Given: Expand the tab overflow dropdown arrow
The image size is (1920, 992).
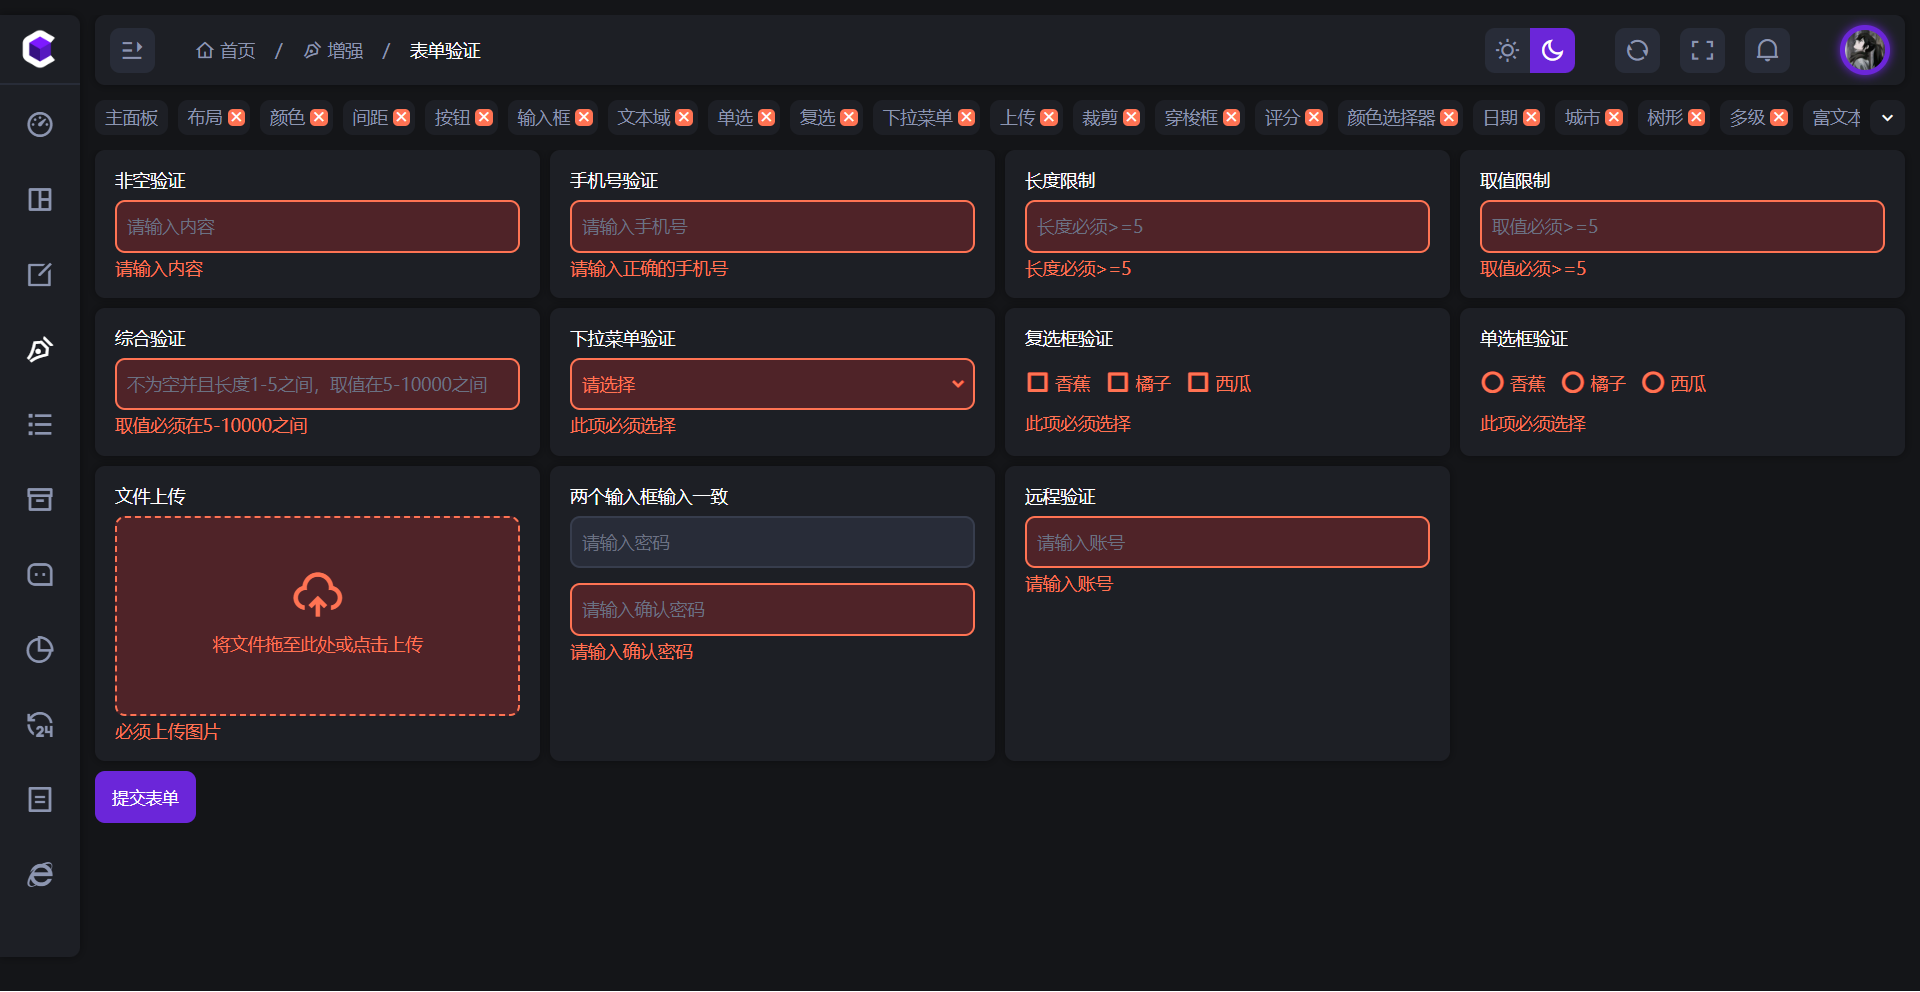Looking at the screenshot, I should pyautogui.click(x=1887, y=118).
